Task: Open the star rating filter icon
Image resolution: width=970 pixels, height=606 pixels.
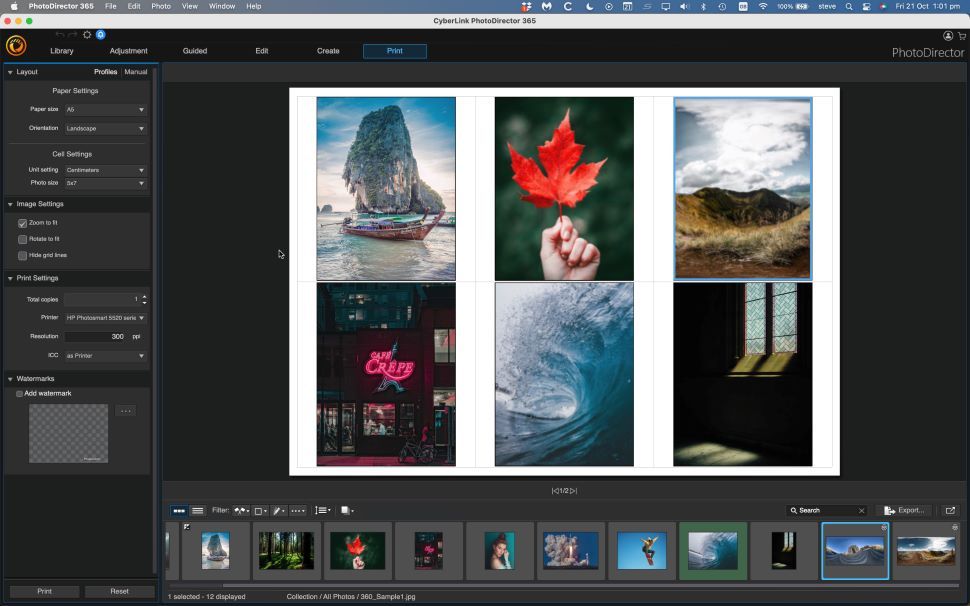Action: [278, 510]
